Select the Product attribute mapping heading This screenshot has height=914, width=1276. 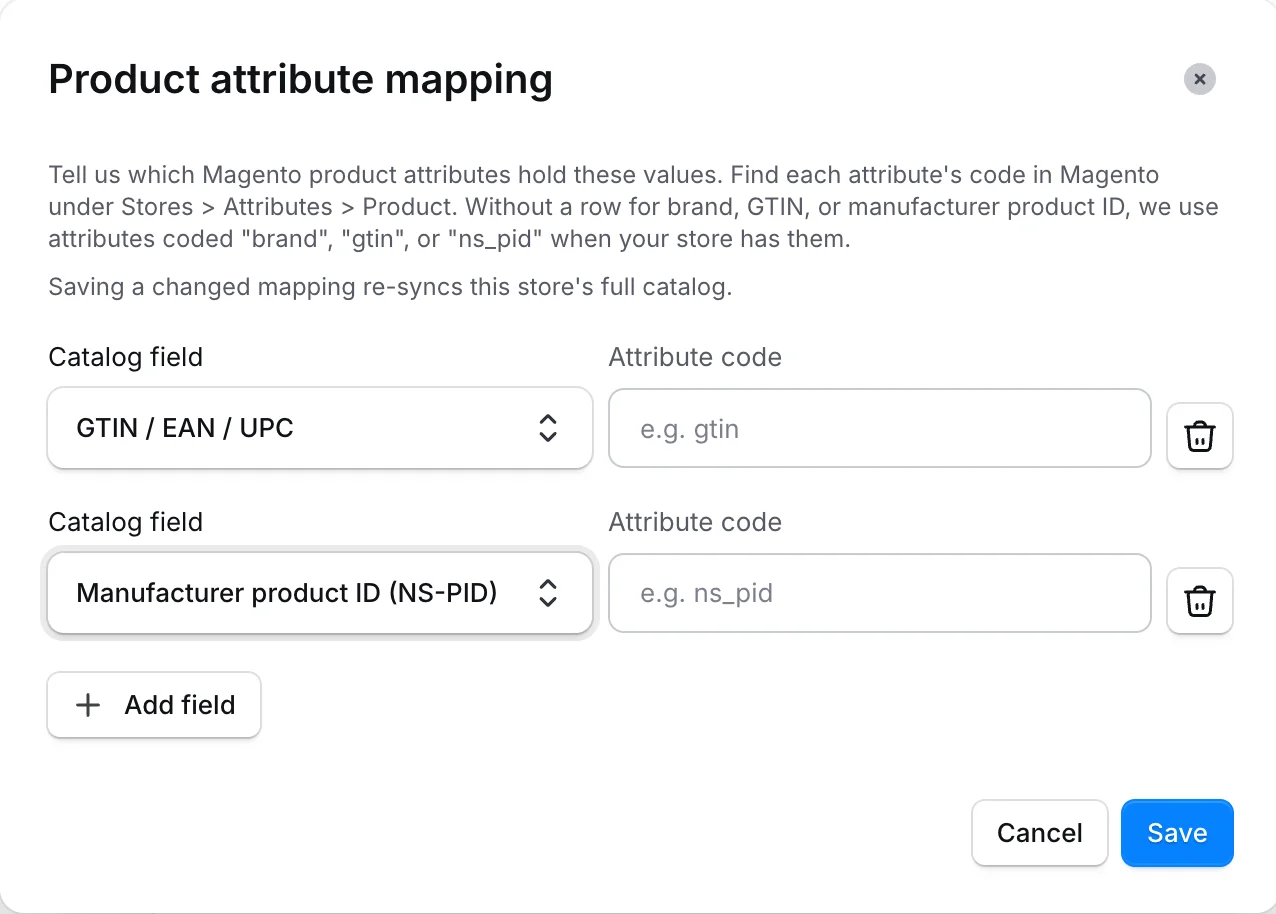[300, 79]
